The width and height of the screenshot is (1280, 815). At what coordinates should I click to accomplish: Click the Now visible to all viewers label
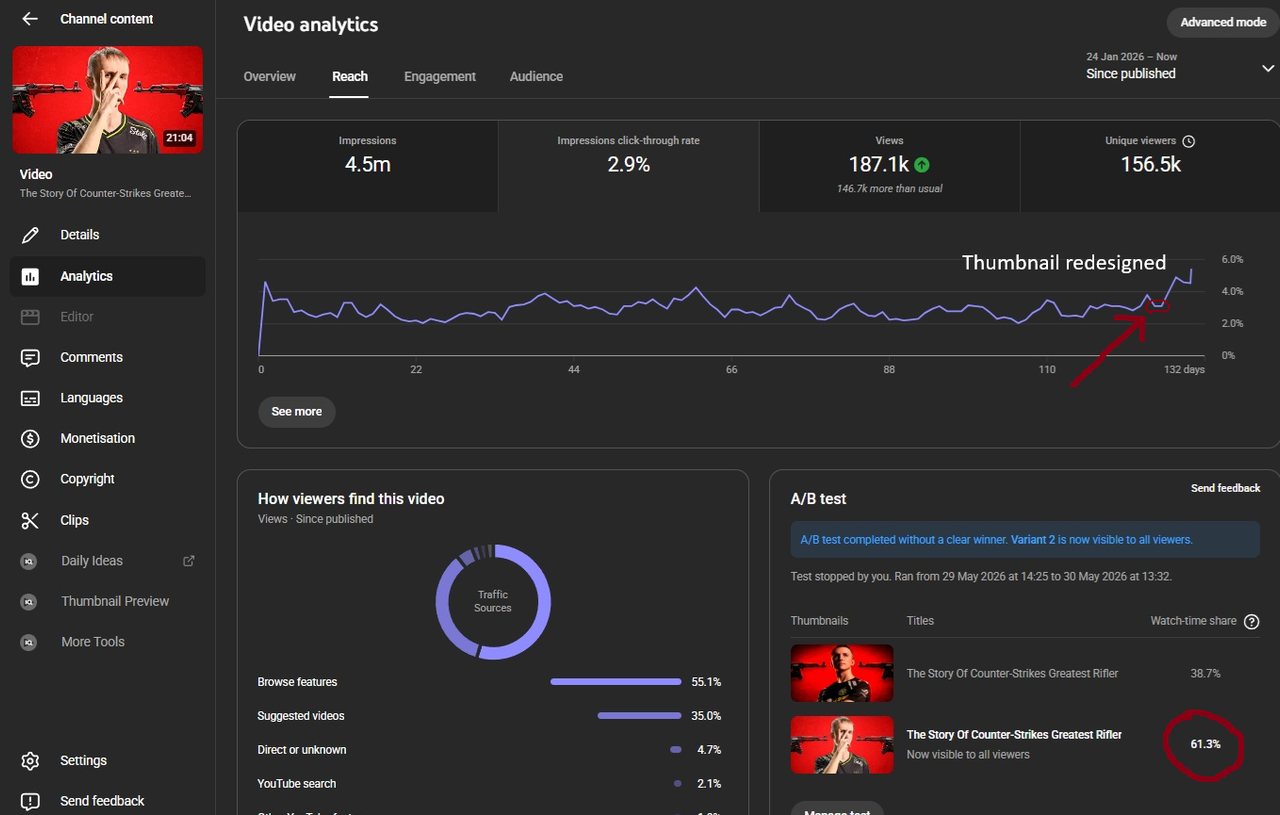click(968, 755)
